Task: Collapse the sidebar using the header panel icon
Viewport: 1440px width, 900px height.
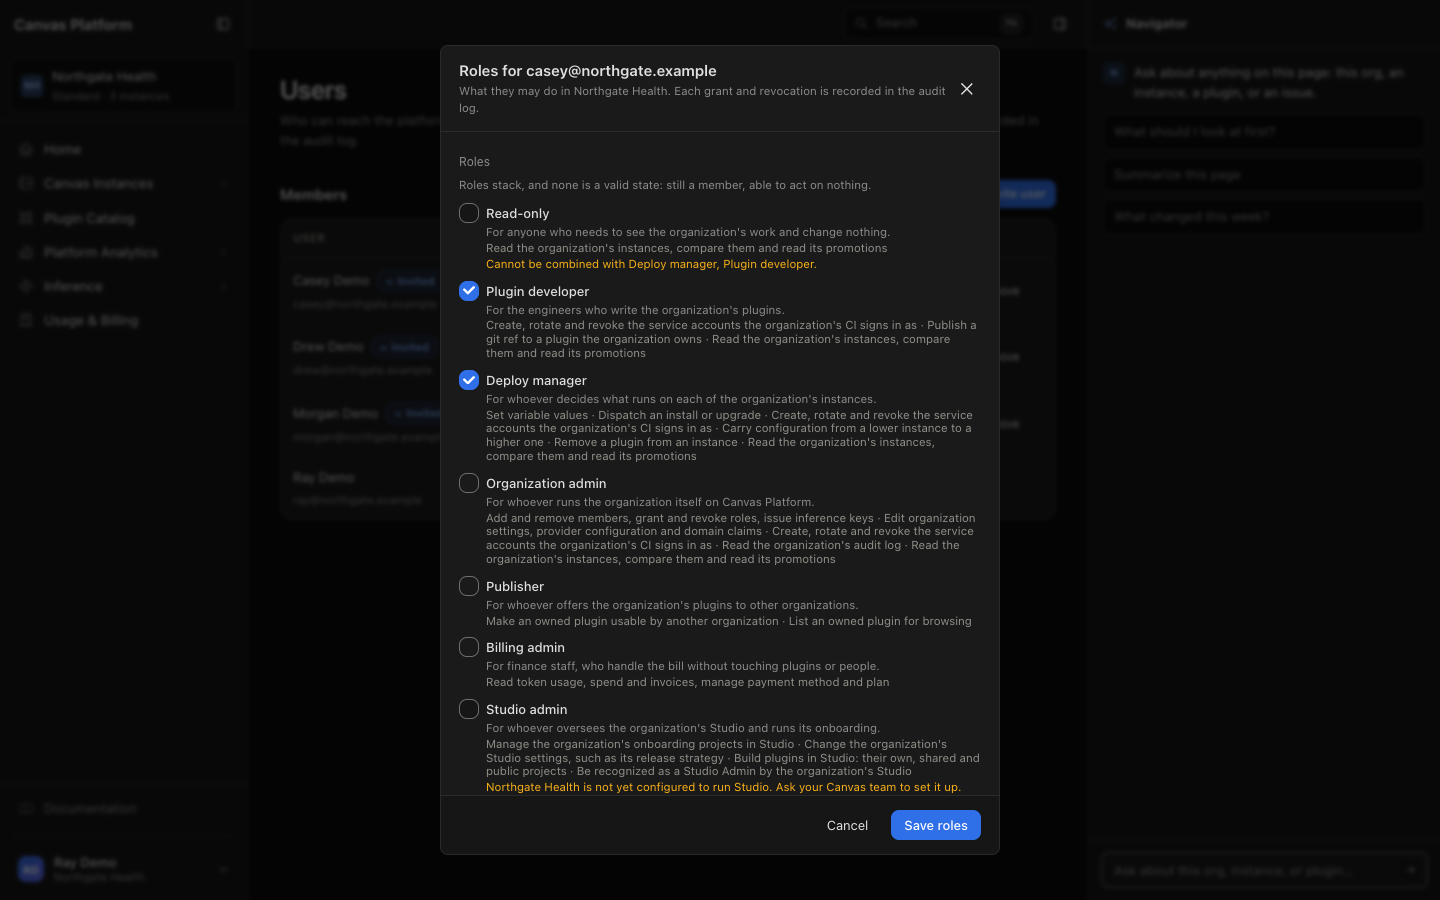Action: [x=223, y=24]
